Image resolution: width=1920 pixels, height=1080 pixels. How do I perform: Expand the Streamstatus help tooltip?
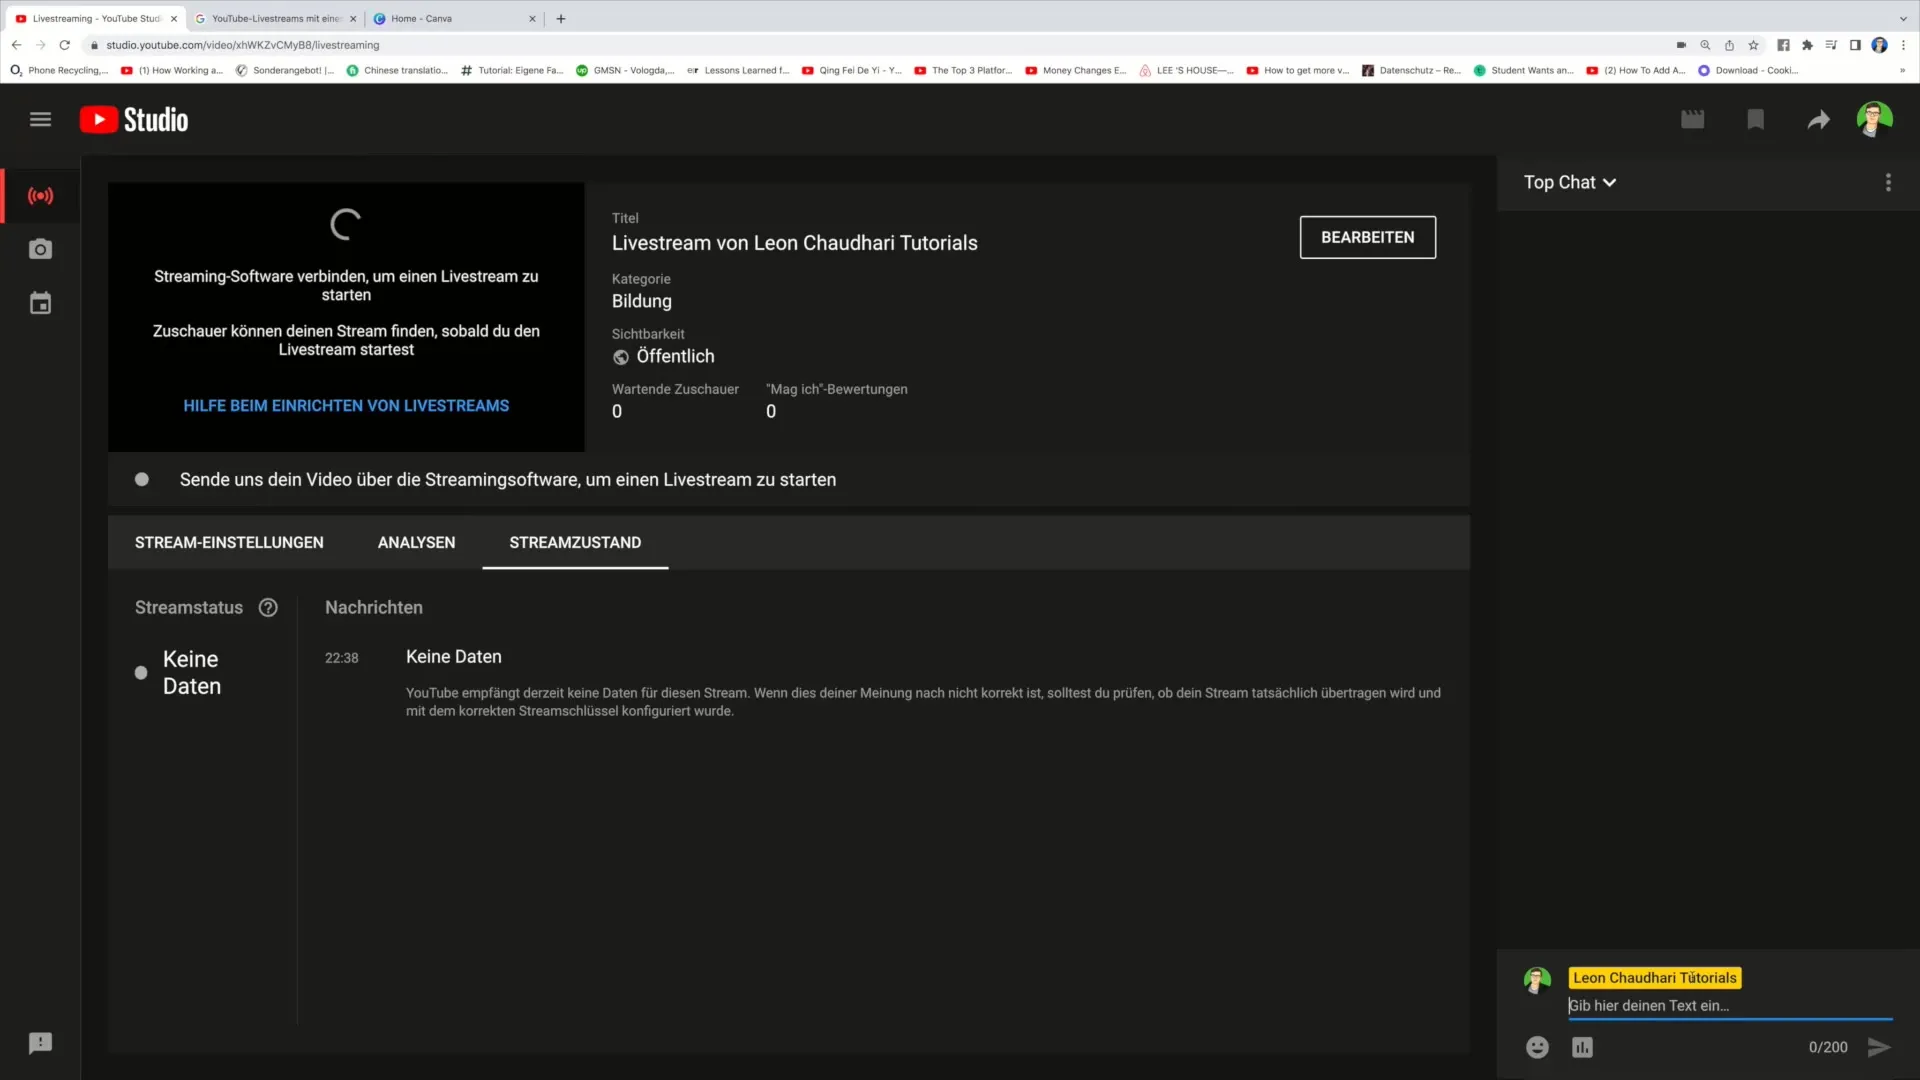coord(268,607)
